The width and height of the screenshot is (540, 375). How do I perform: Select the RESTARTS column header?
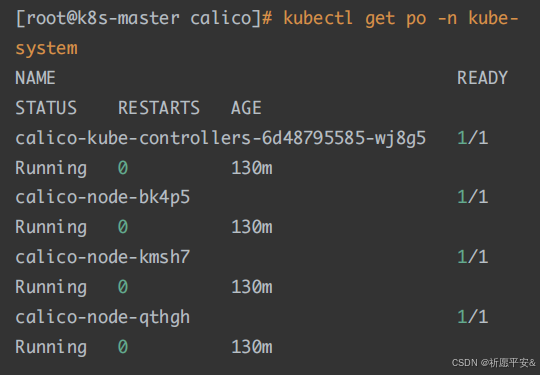(159, 108)
